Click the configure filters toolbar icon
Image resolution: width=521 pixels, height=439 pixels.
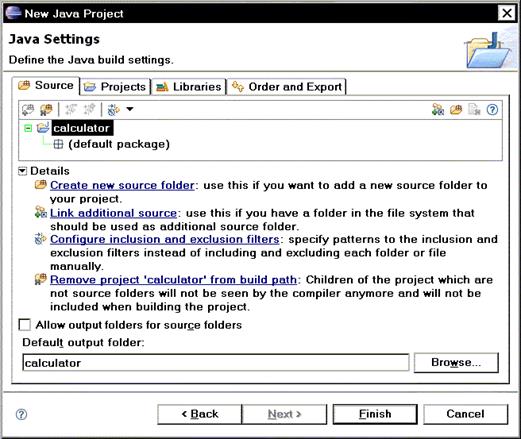pos(114,109)
